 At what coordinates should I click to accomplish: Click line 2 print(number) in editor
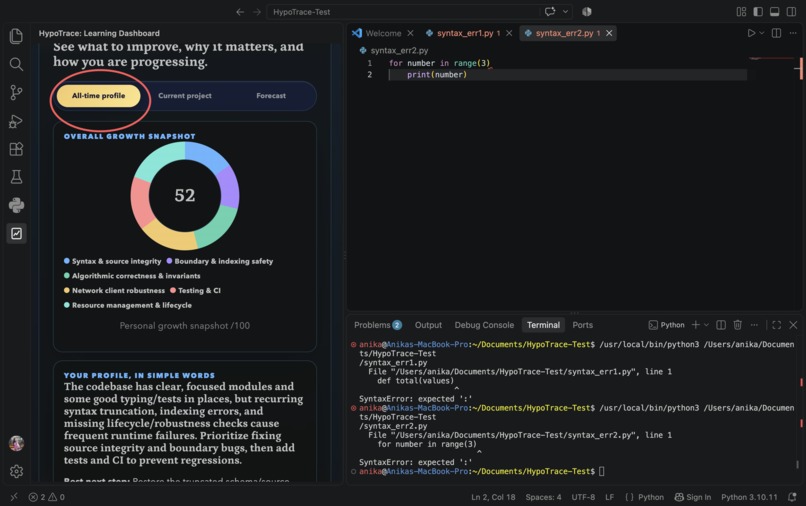click(x=437, y=75)
